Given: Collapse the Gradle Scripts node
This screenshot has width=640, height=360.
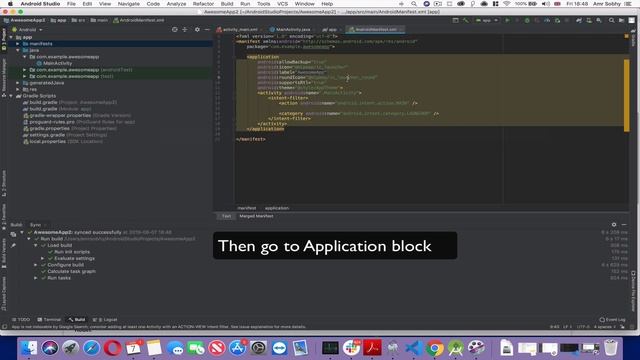Looking at the screenshot, I should click(11, 96).
